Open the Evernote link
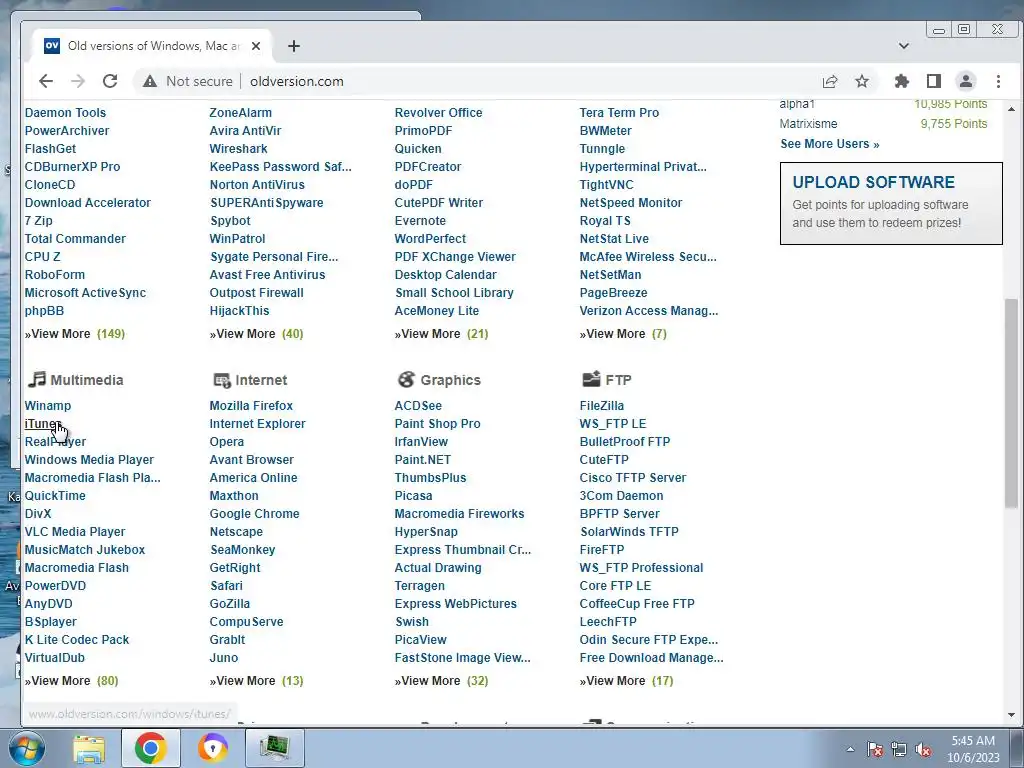 (420, 221)
